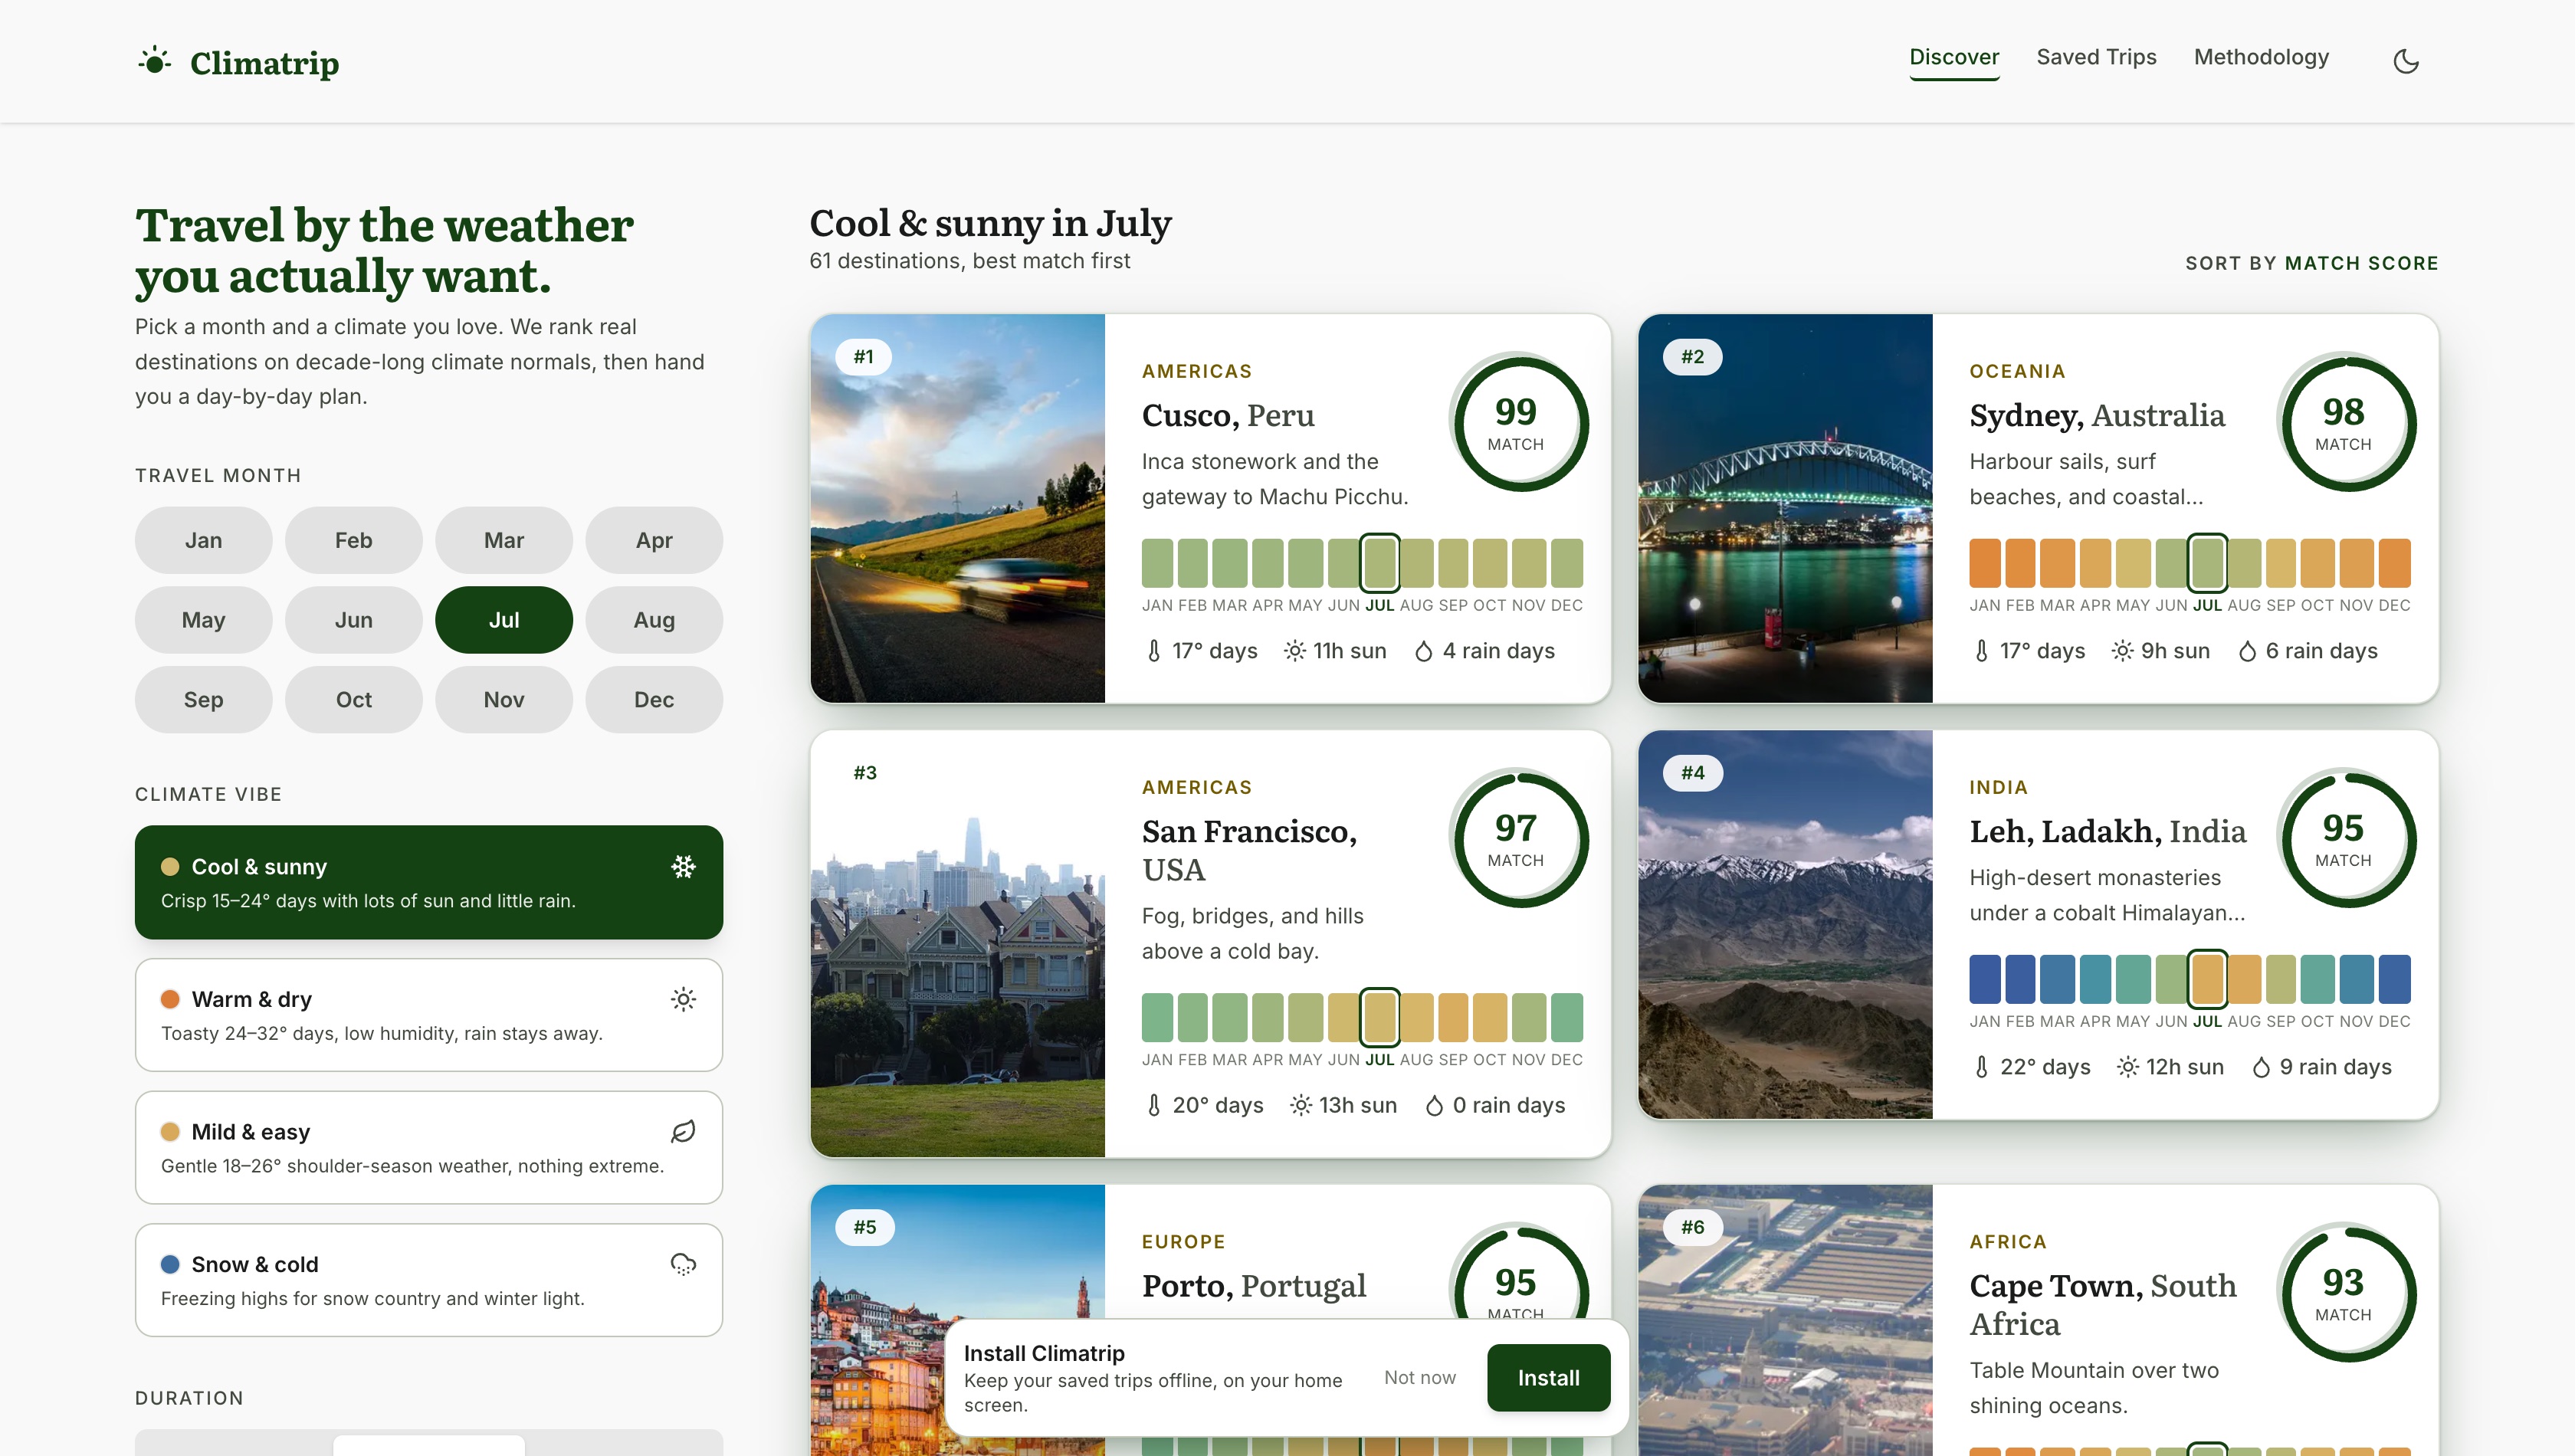Click JAN swatch on San Francisco card
This screenshot has width=2575, height=1456.
(x=1157, y=1017)
